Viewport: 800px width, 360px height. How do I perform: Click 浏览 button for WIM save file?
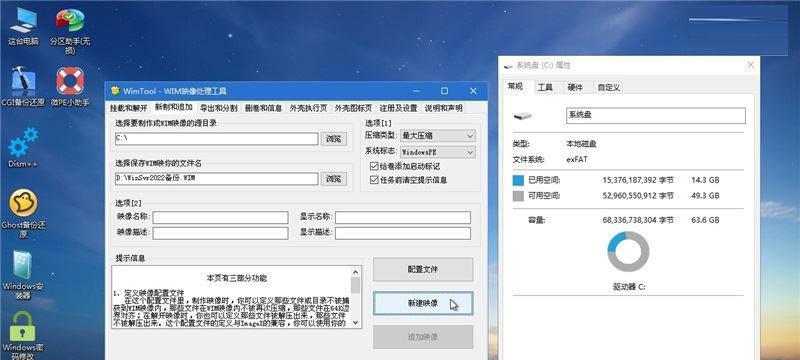point(334,178)
